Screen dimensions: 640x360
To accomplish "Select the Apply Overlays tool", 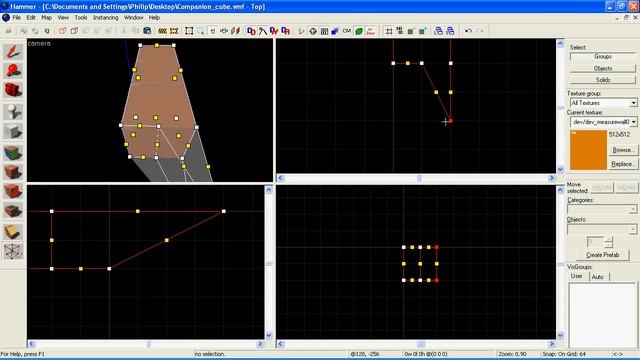I will (x=13, y=211).
